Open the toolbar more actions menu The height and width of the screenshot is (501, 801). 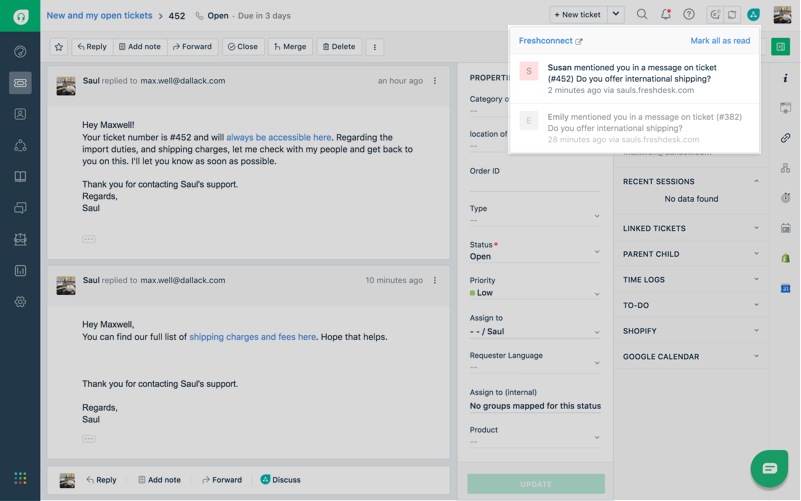pyautogui.click(x=374, y=47)
